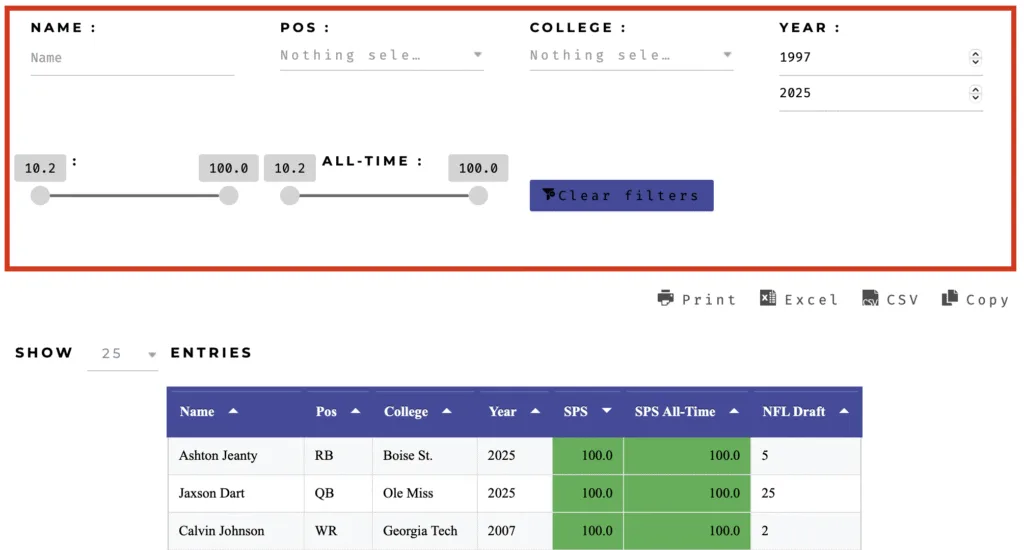Expand the Show entries count dropdown
Image resolution: width=1024 pixels, height=550 pixels.
[123, 353]
